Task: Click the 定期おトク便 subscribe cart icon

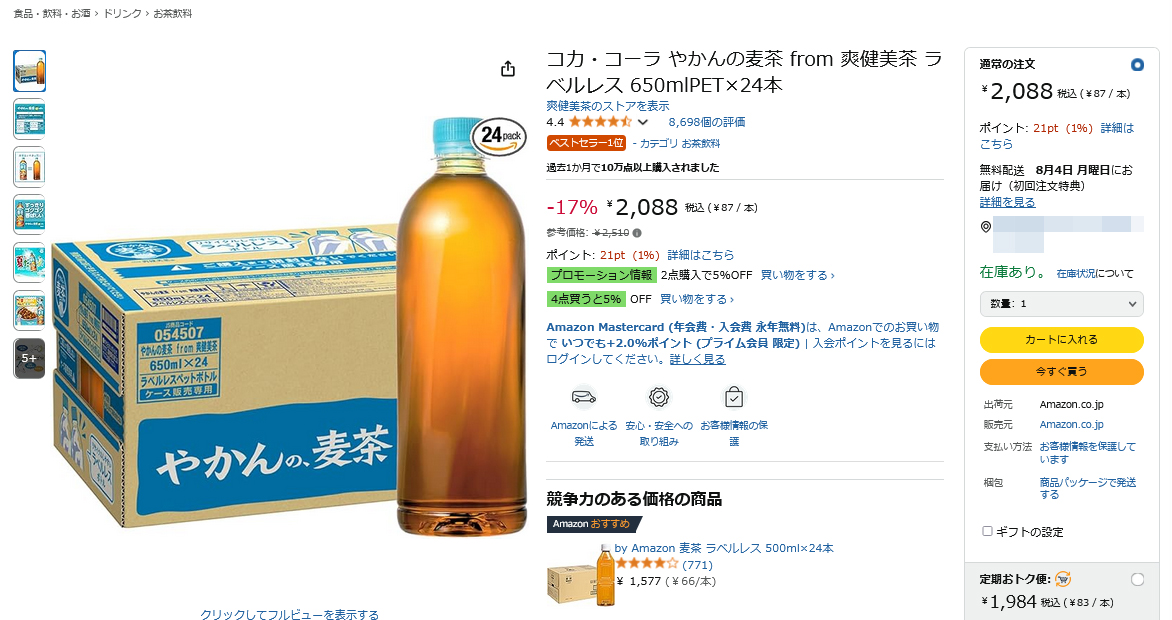Action: pos(1063,579)
